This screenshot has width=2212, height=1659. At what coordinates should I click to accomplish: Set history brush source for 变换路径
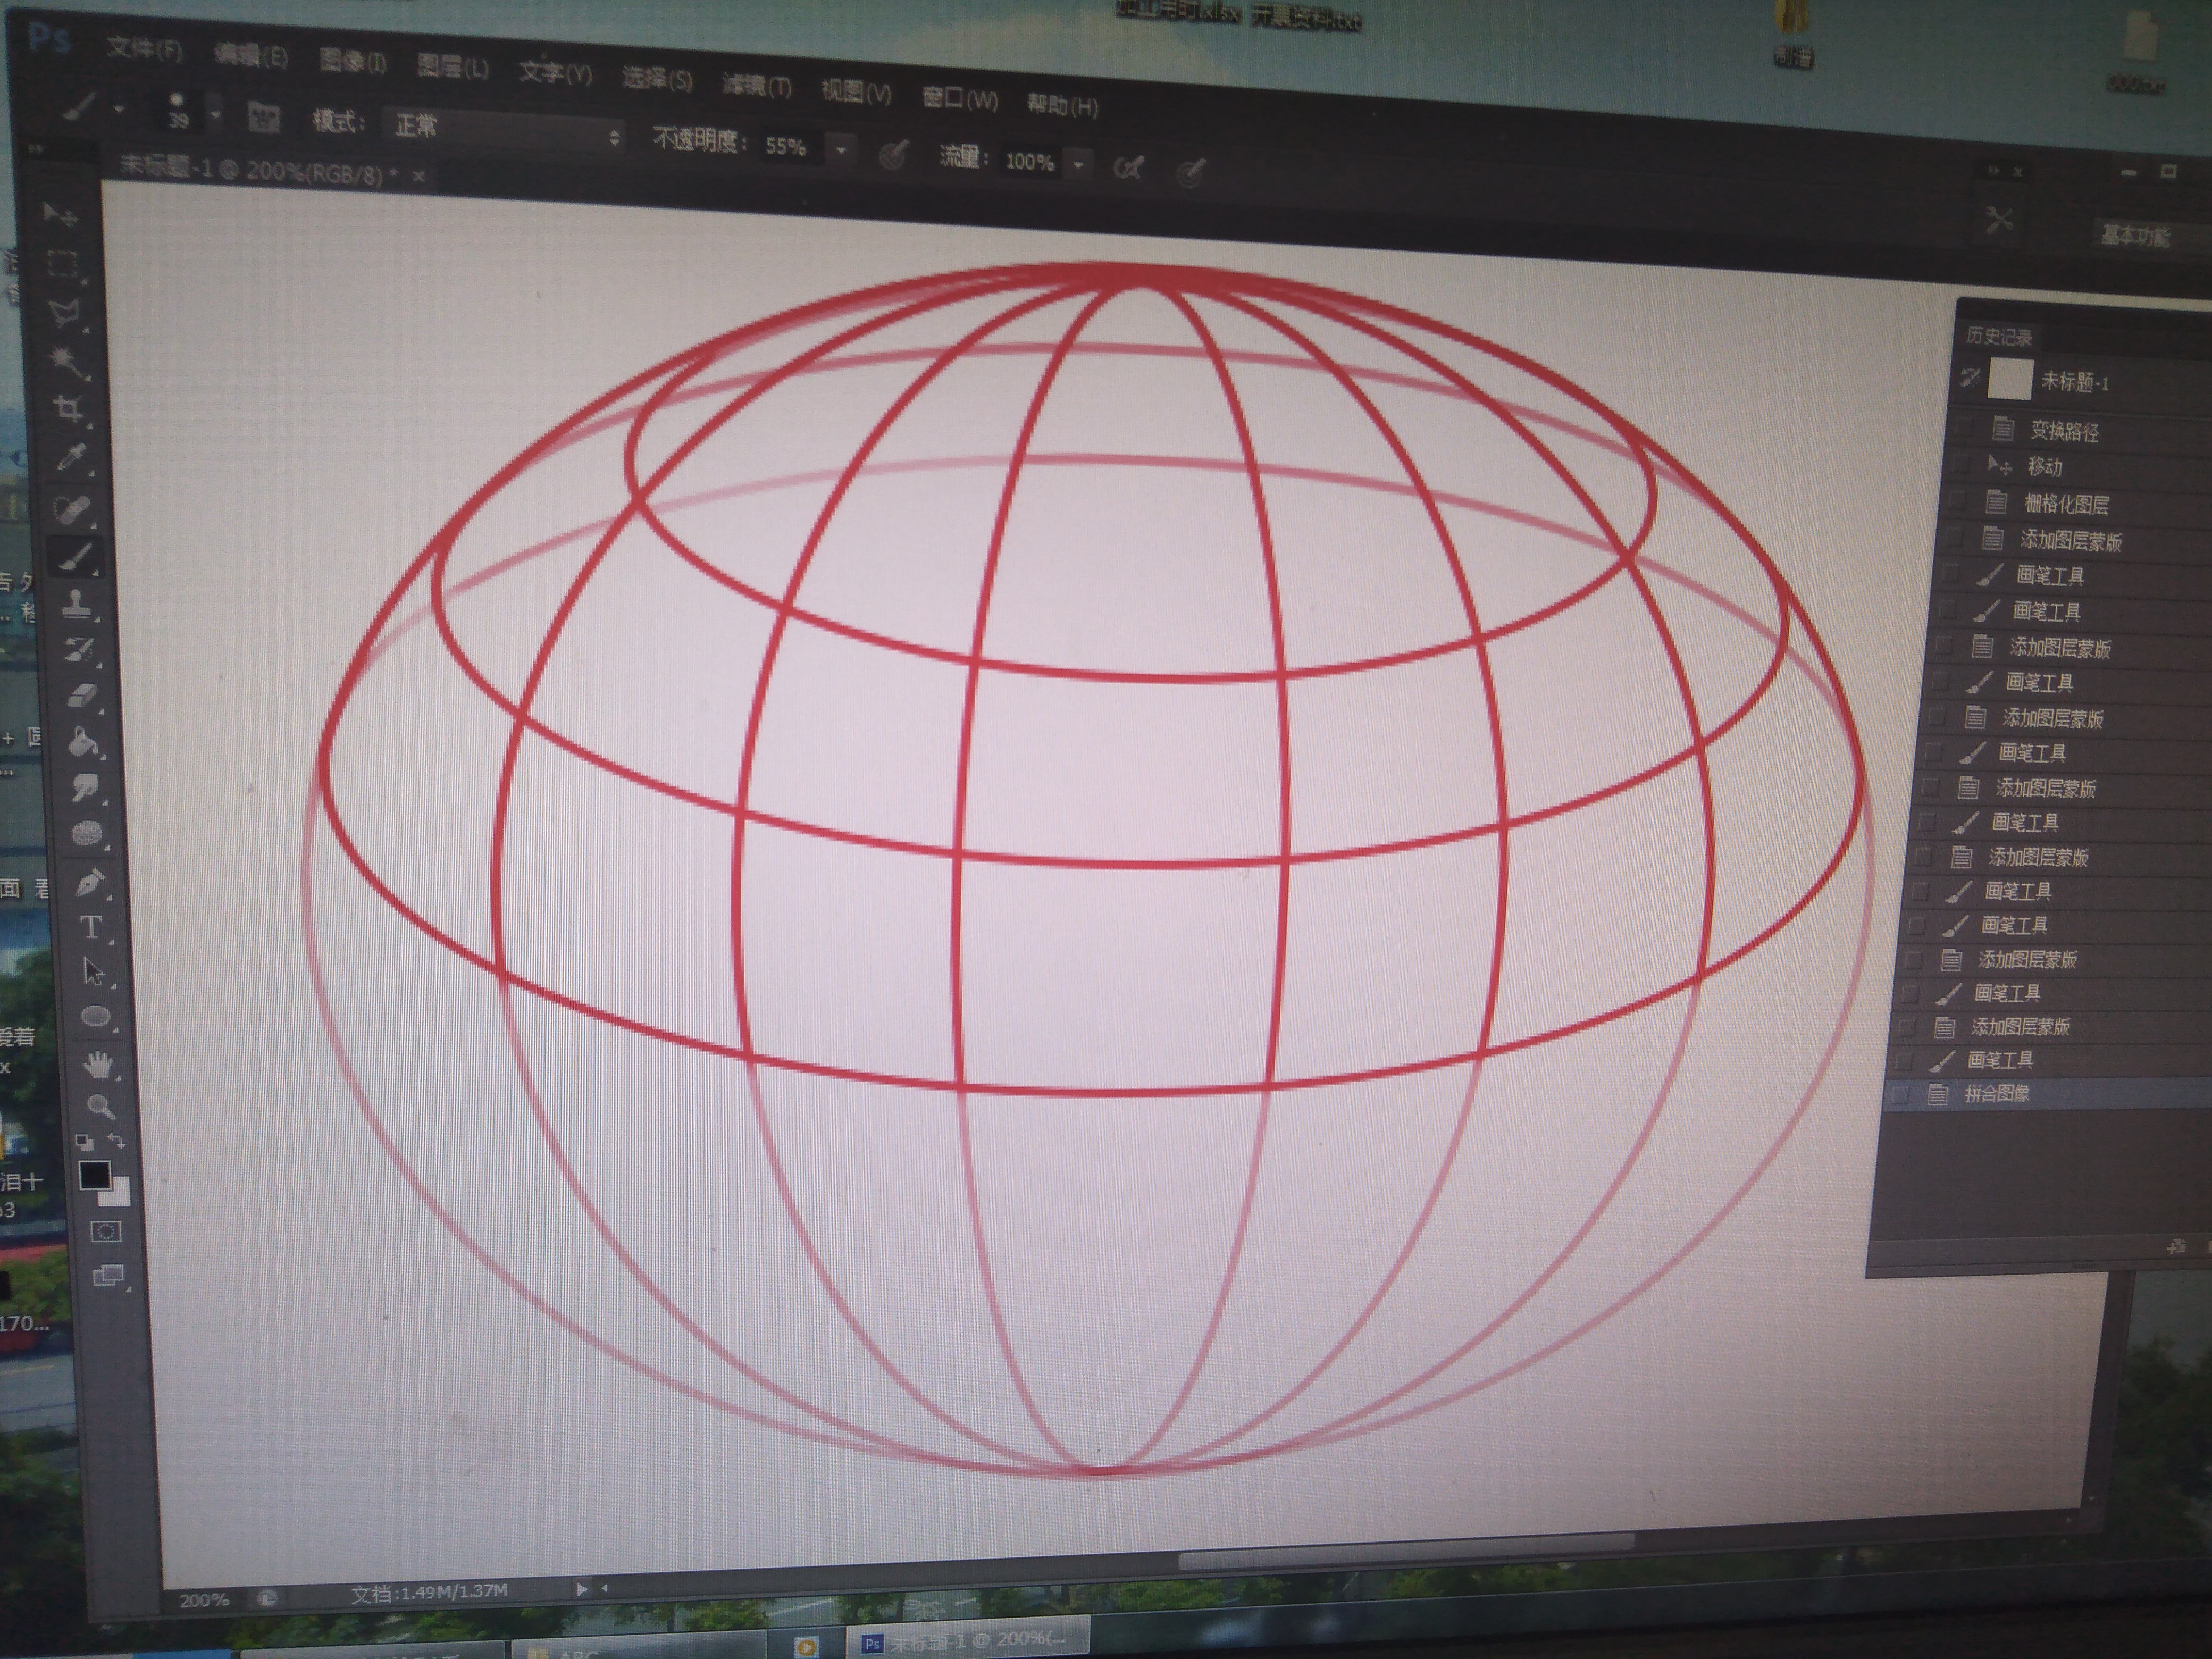point(1965,427)
